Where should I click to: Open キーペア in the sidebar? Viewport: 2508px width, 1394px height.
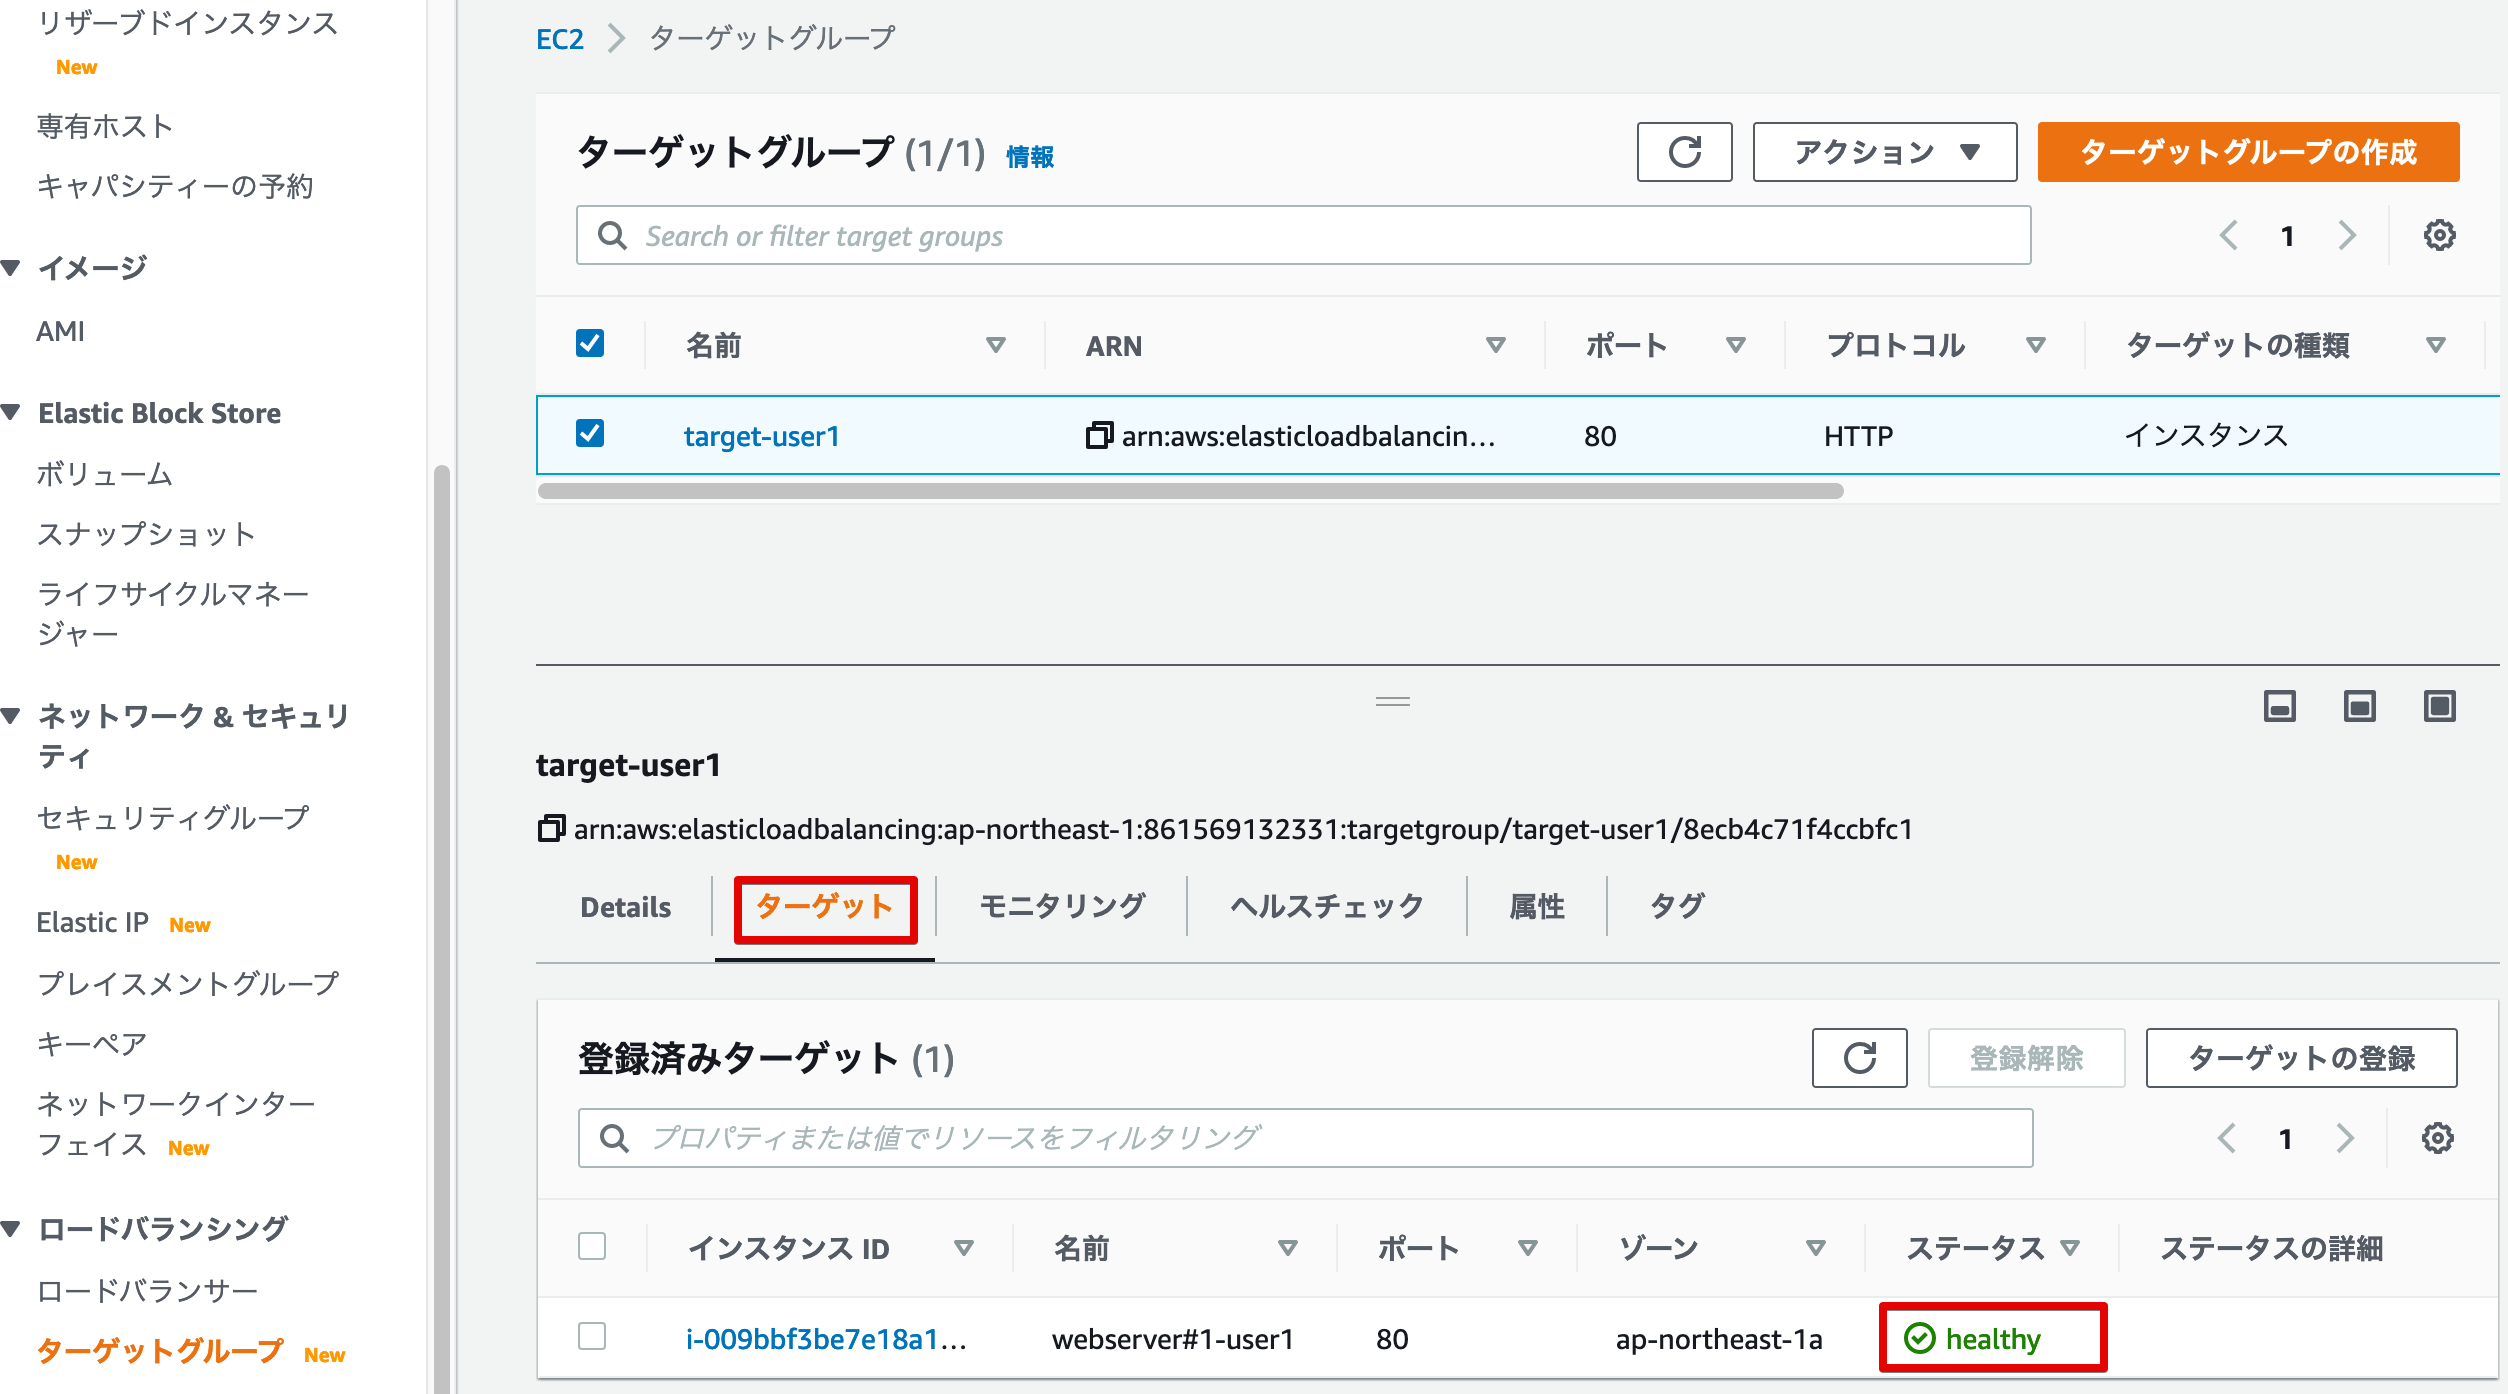pyautogui.click(x=91, y=1044)
